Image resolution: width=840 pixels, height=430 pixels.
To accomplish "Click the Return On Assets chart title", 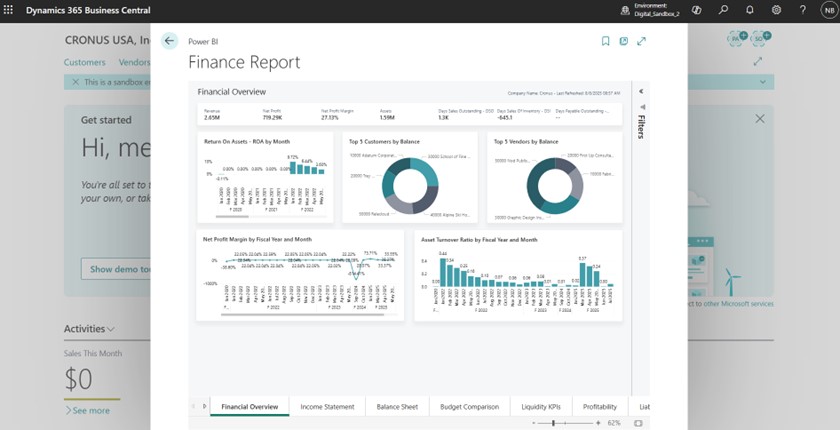I will coord(247,142).
